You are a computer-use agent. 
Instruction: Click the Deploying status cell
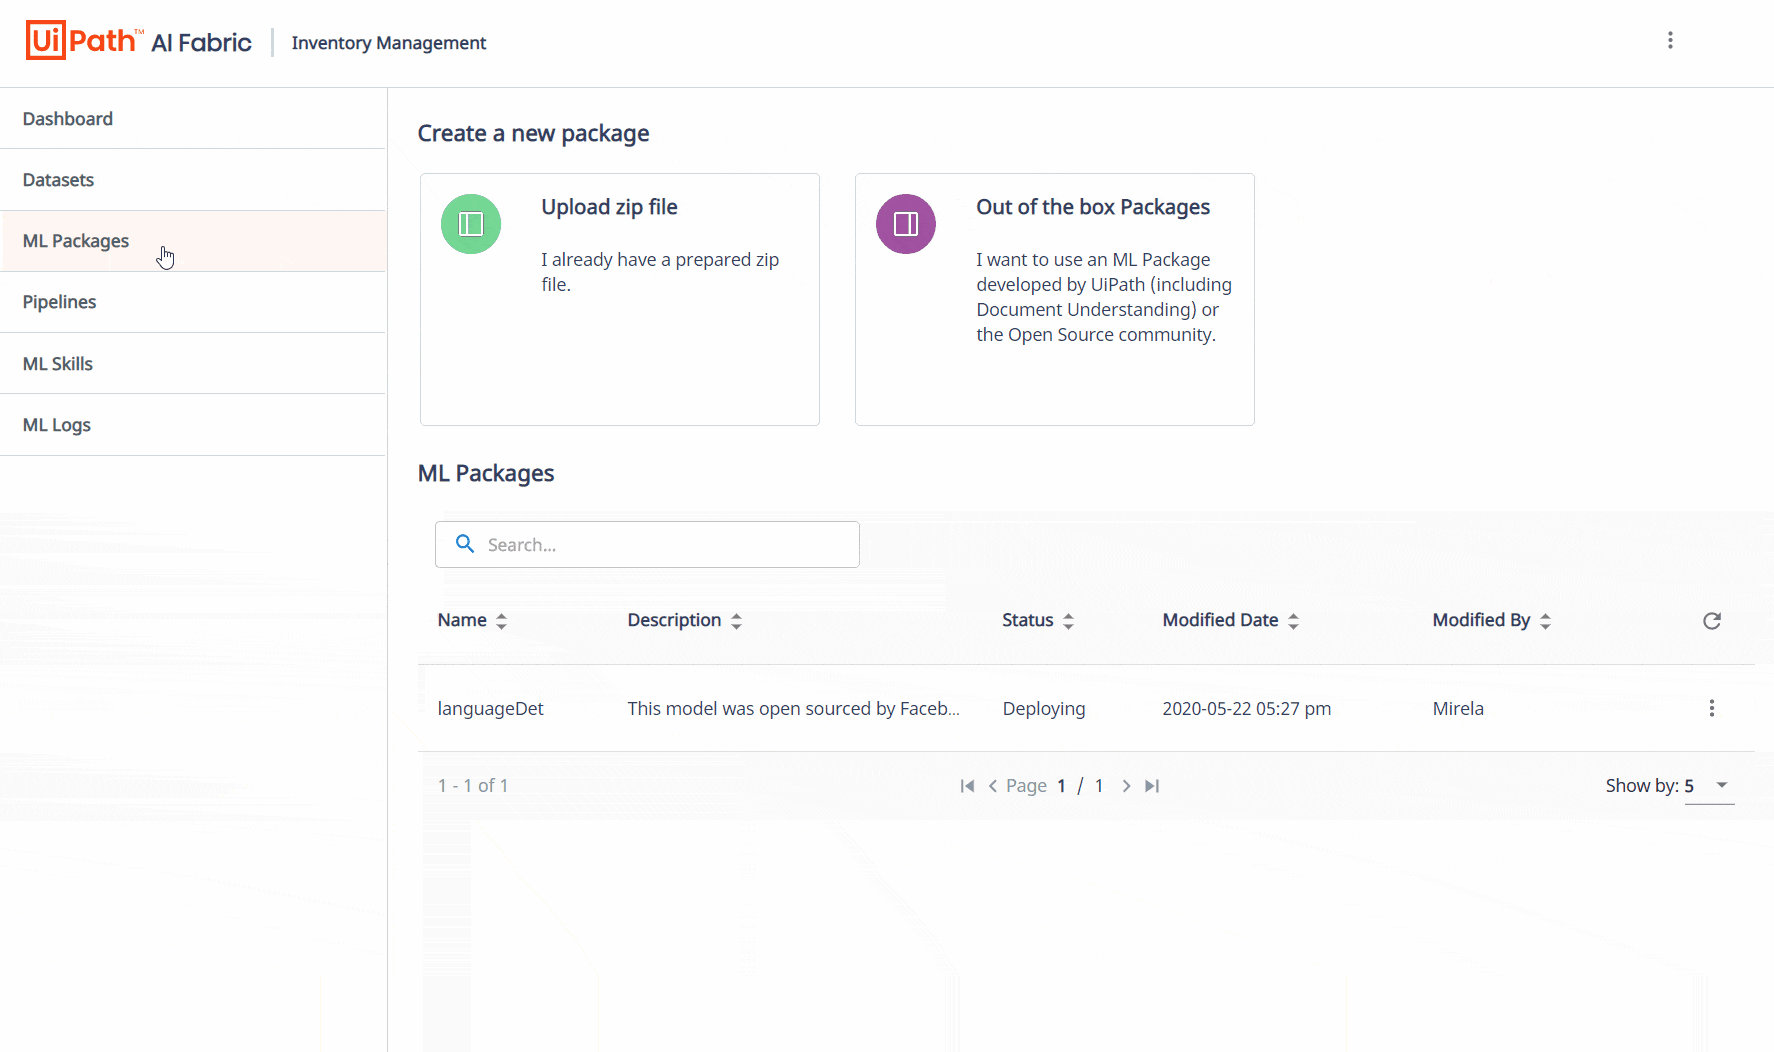point(1044,708)
